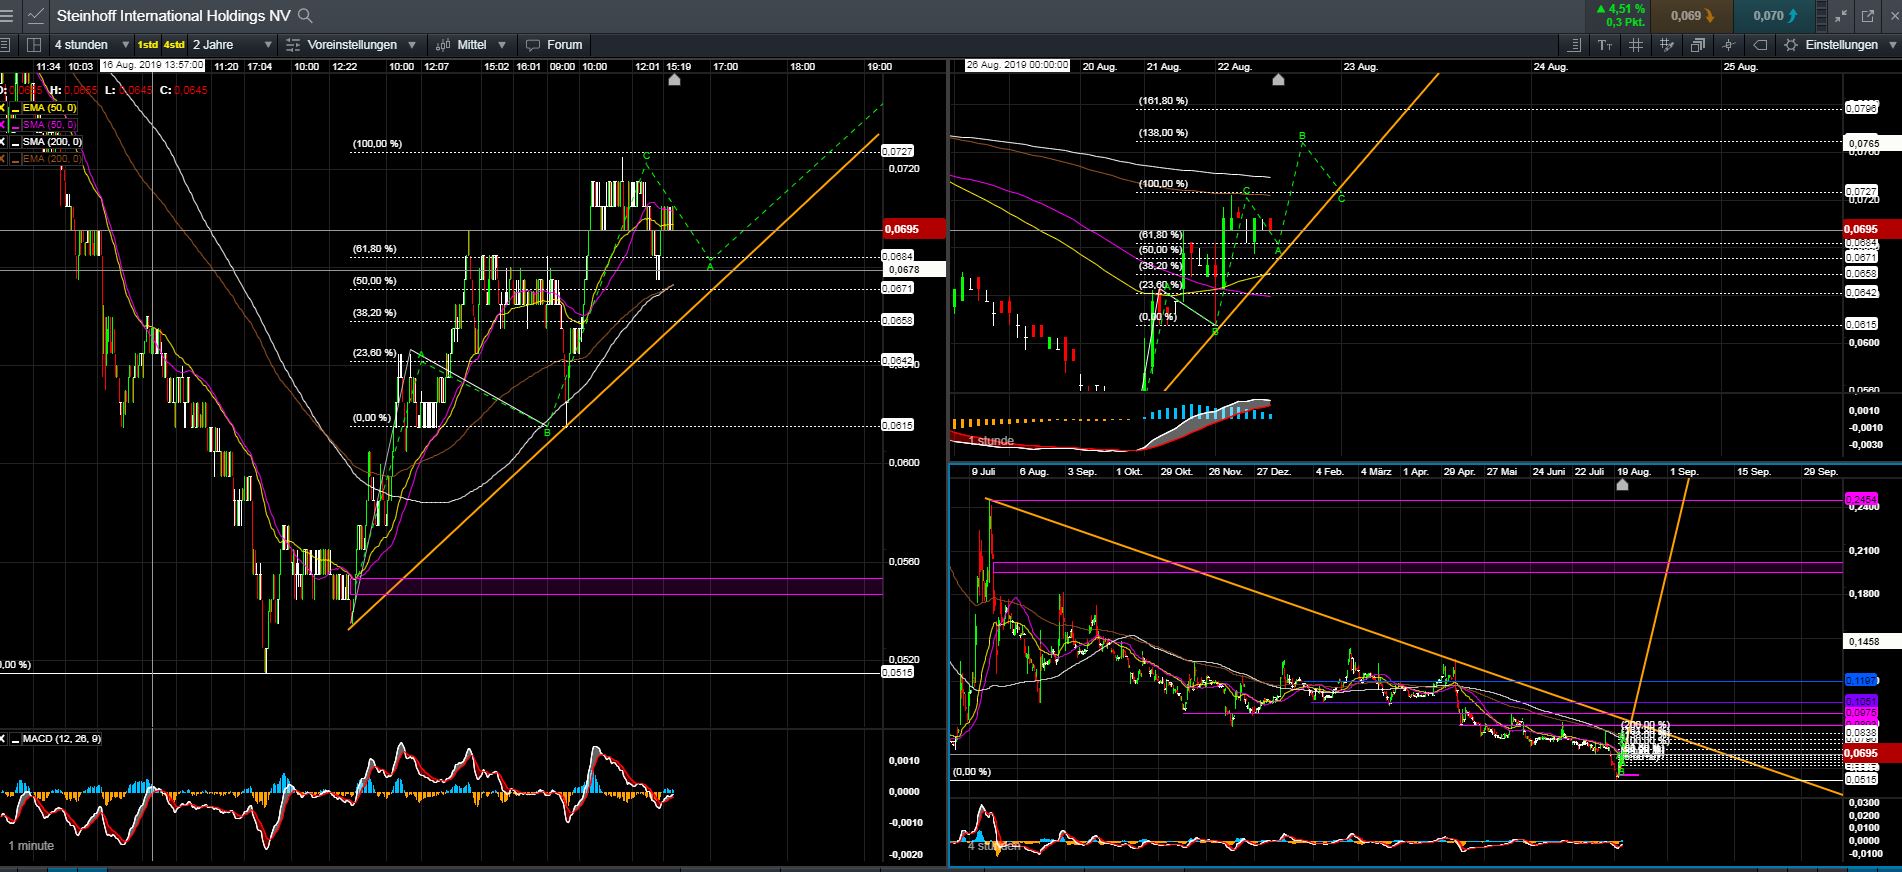1902x872 pixels.
Task: Open the 2 Jahre time range dropdown
Action: click(x=232, y=45)
